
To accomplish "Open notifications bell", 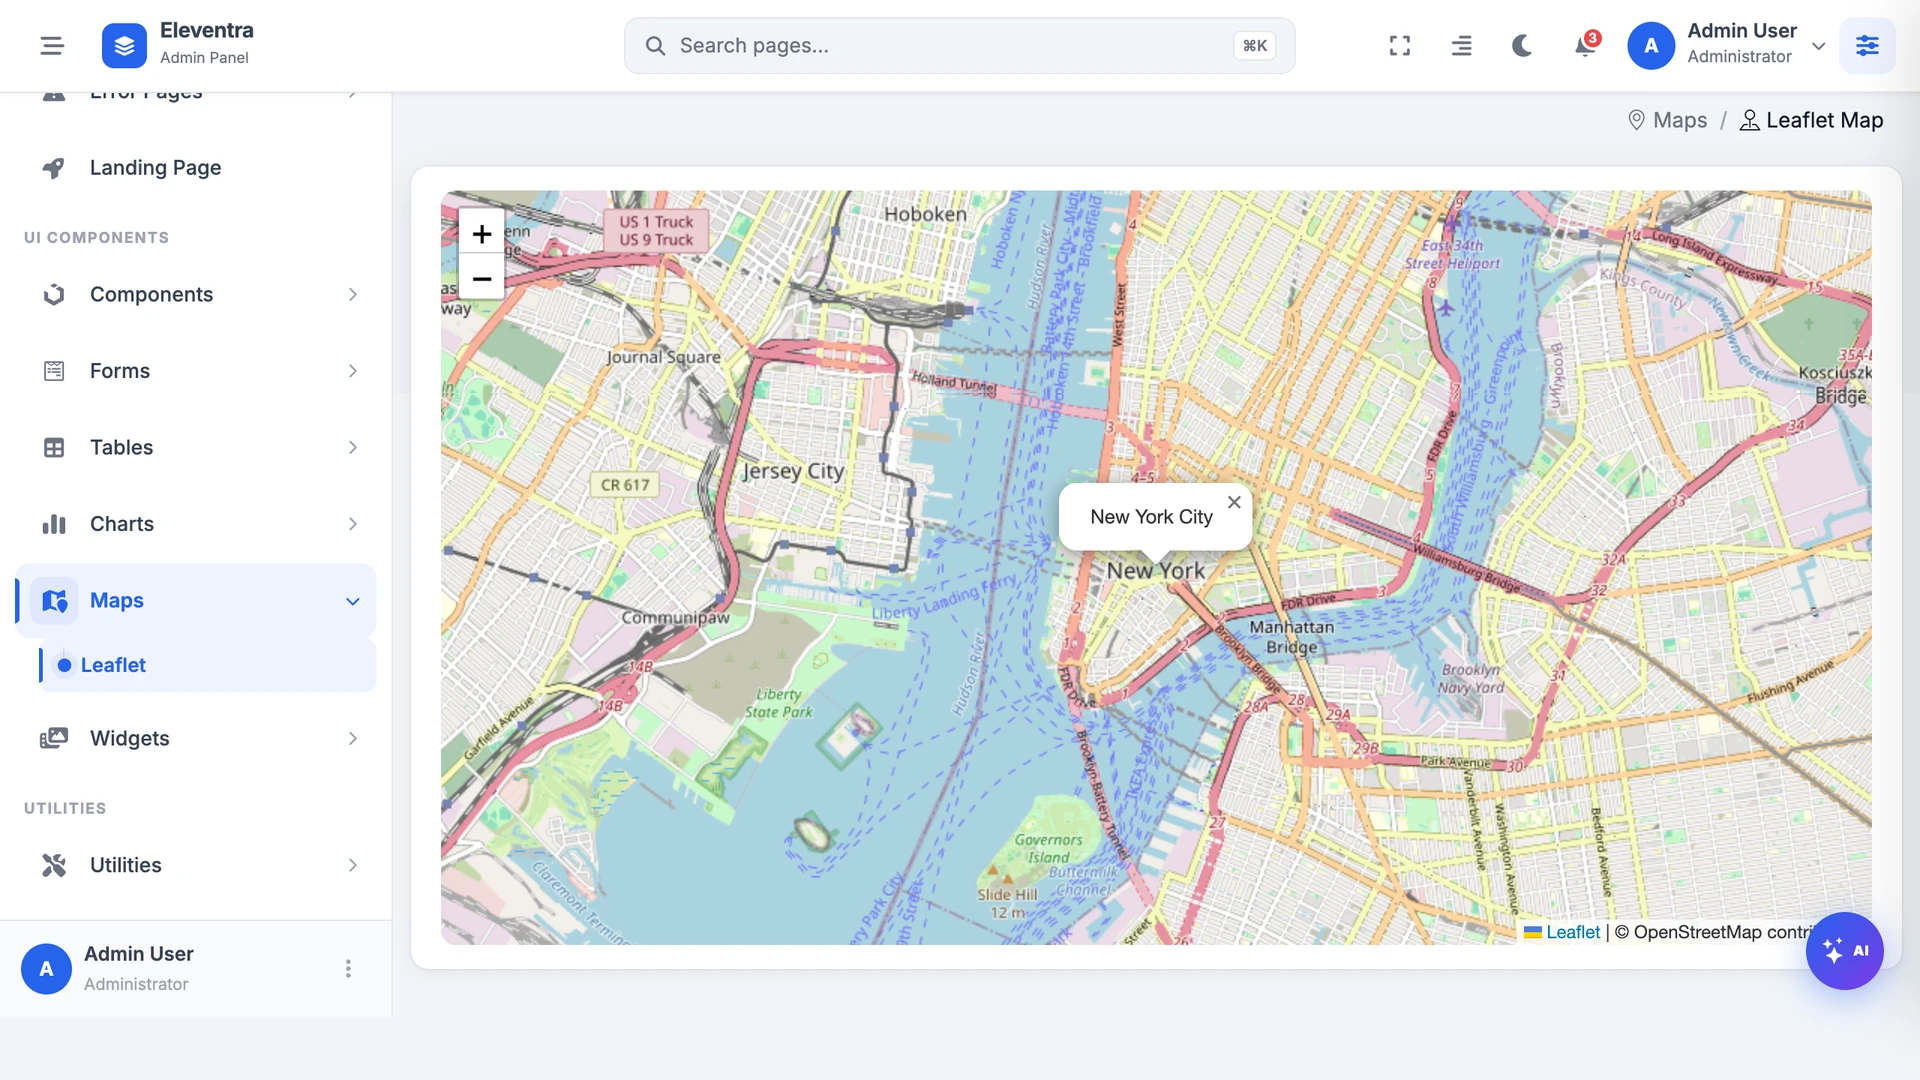I will pos(1584,45).
